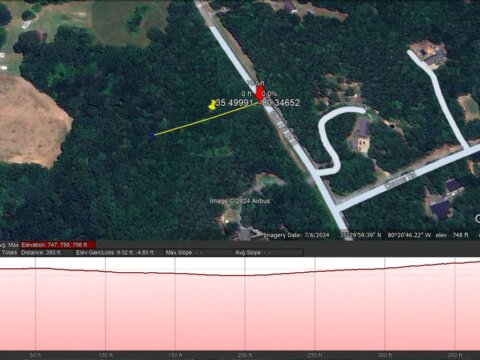480x360 pixels.
Task: Click the red Elevation 747, 750, 756 ft readout
Action: click(x=58, y=245)
